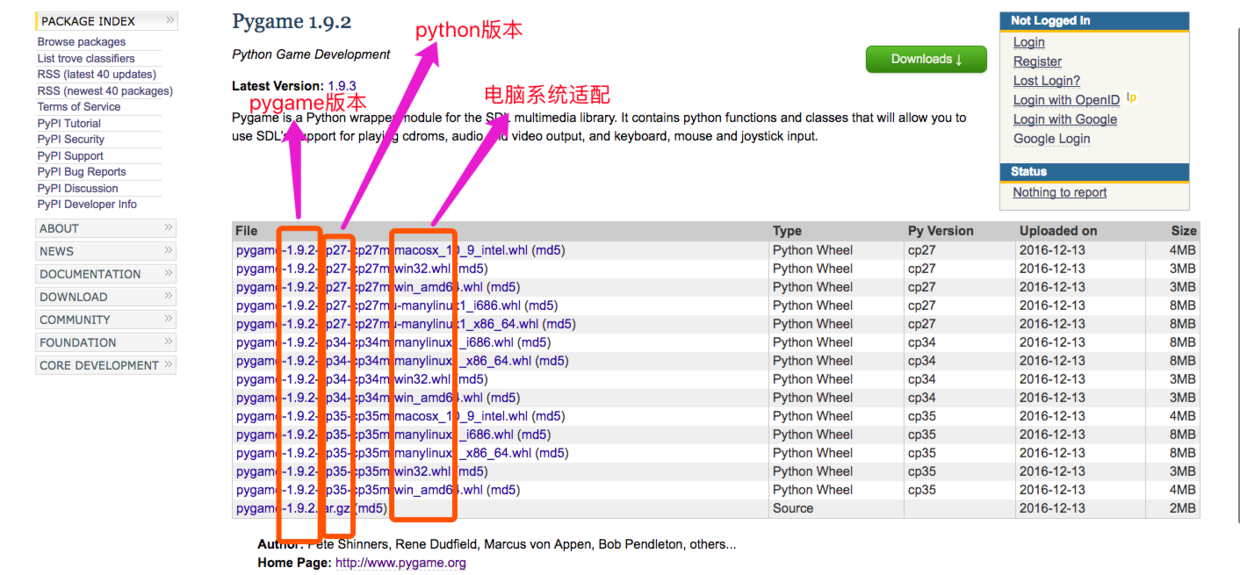Expand the COMMUNITY section chevron
The image size is (1240, 575).
[x=168, y=319]
